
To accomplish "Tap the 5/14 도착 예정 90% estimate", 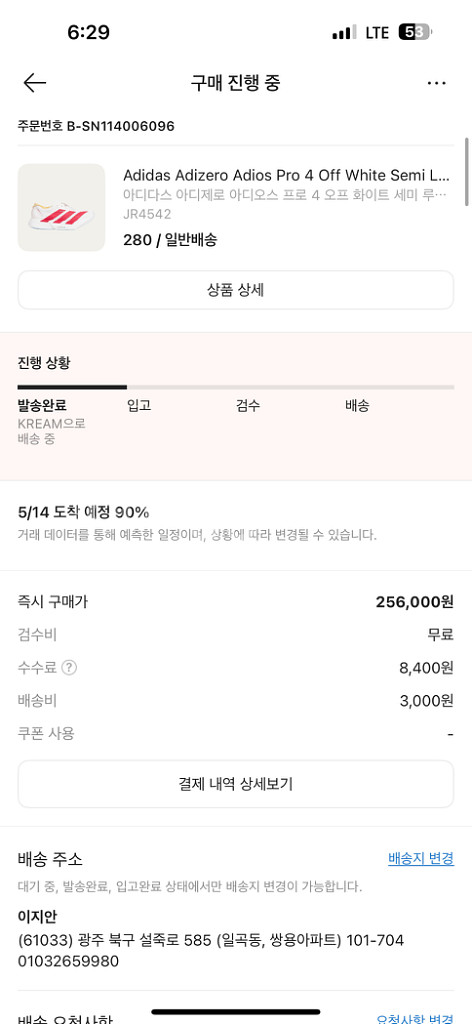I will point(84,512).
